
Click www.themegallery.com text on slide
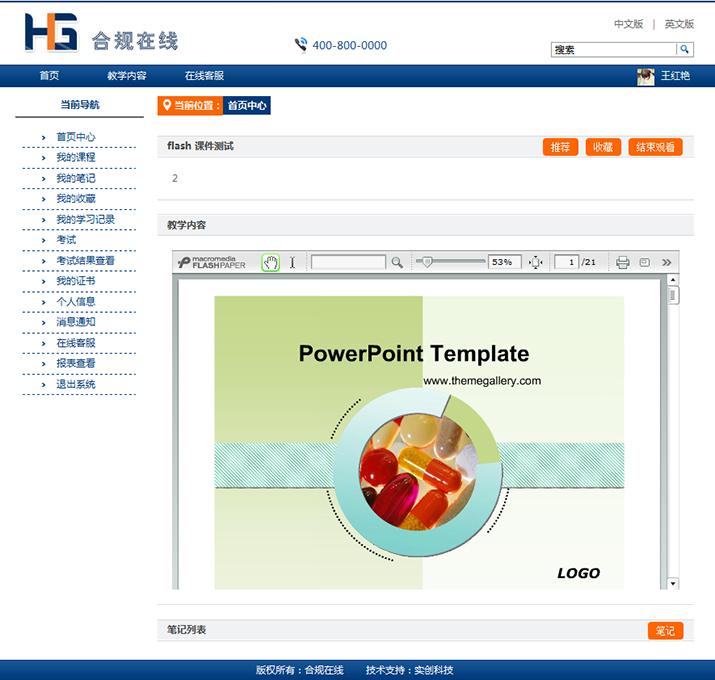(482, 381)
